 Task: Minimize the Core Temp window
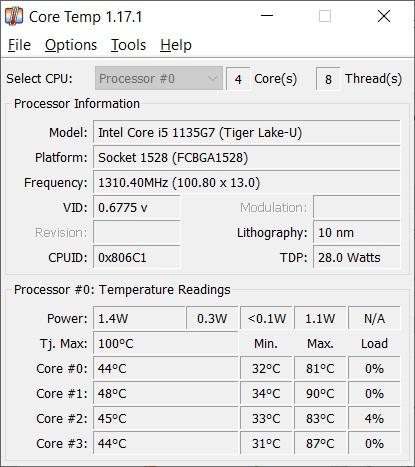click(267, 16)
